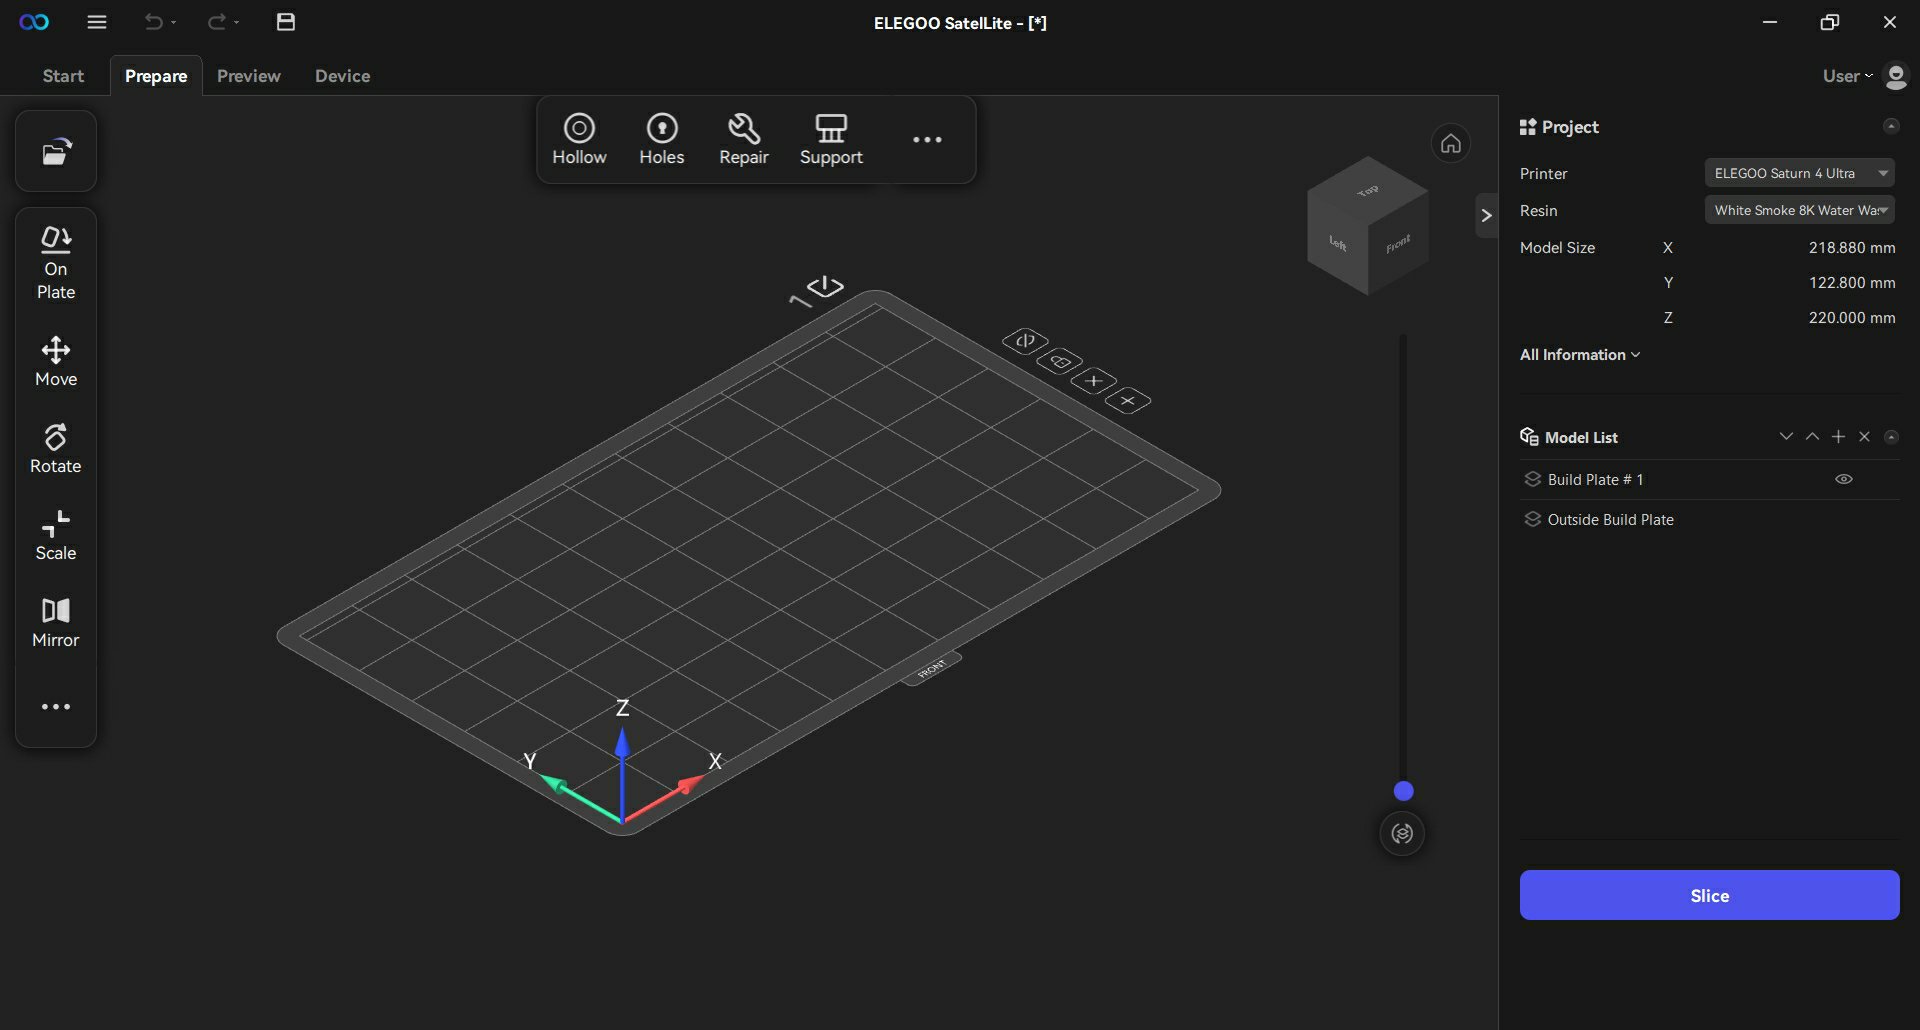Viewport: 1920px width, 1030px height.
Task: Switch to the Start tab
Action: [63, 76]
